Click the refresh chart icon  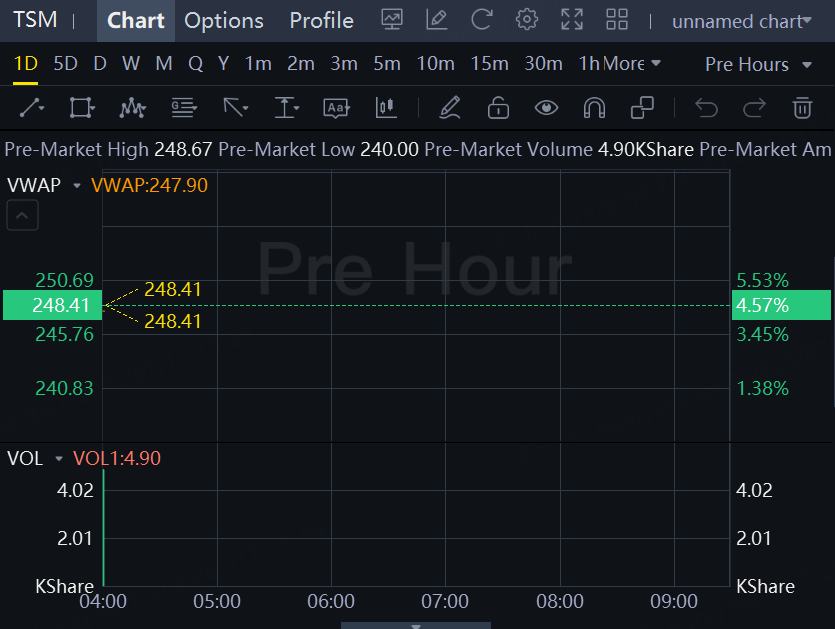pyautogui.click(x=482, y=20)
